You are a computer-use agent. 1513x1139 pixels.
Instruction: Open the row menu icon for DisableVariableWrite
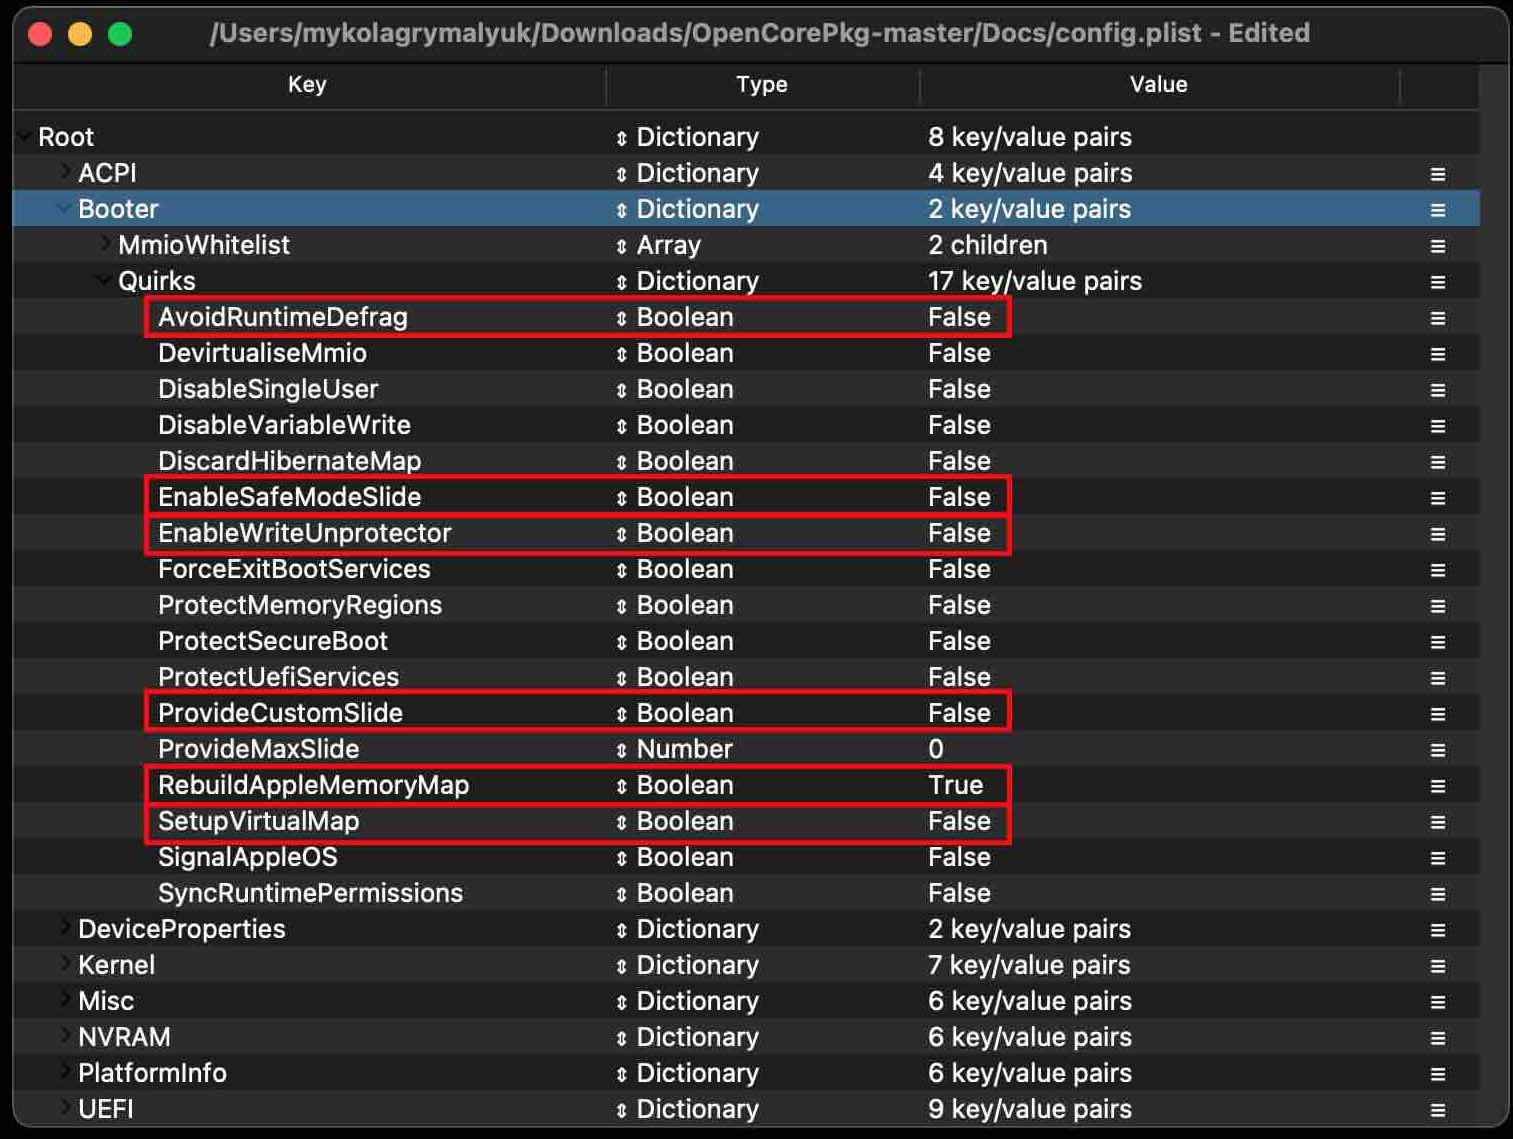1438,426
